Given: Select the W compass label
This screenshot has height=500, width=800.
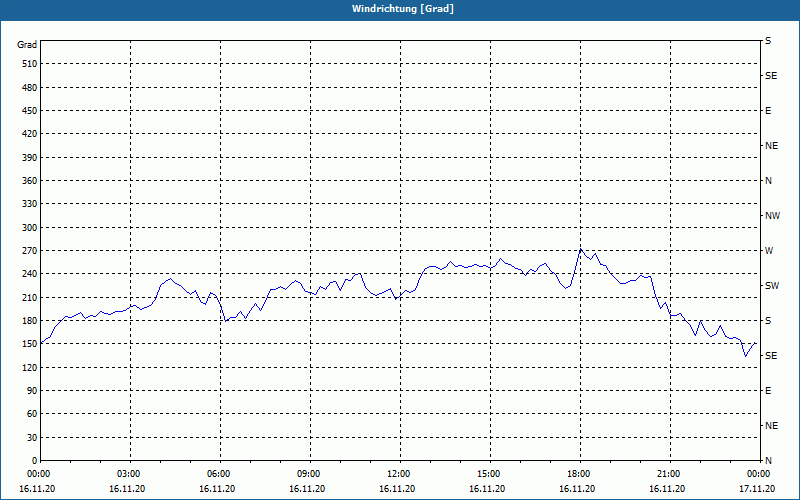Looking at the screenshot, I should point(769,251).
